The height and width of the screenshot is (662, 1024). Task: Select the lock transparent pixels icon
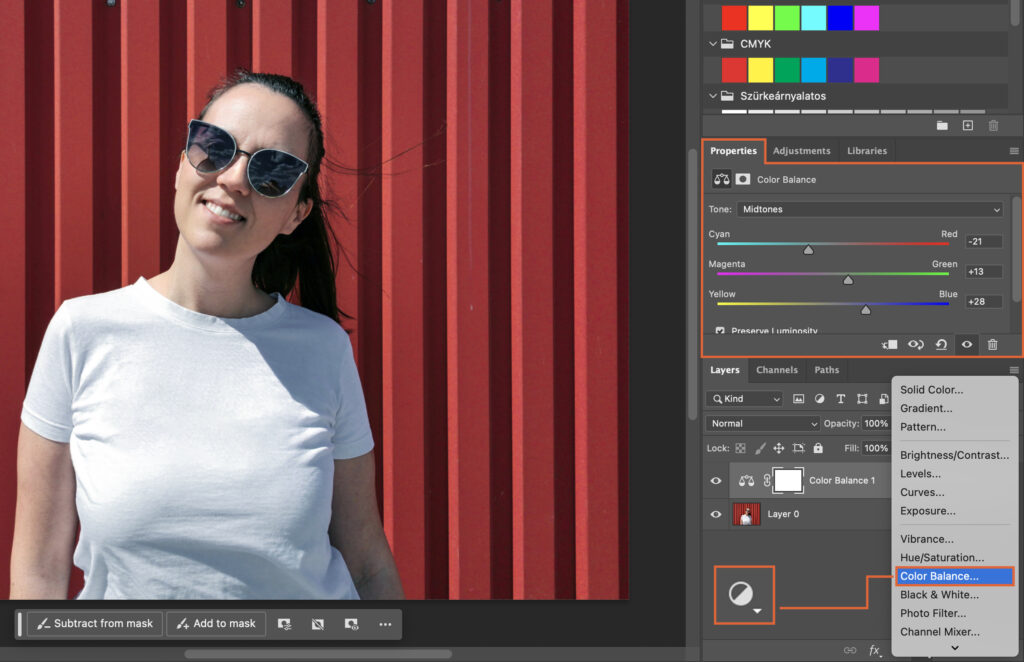coord(739,448)
